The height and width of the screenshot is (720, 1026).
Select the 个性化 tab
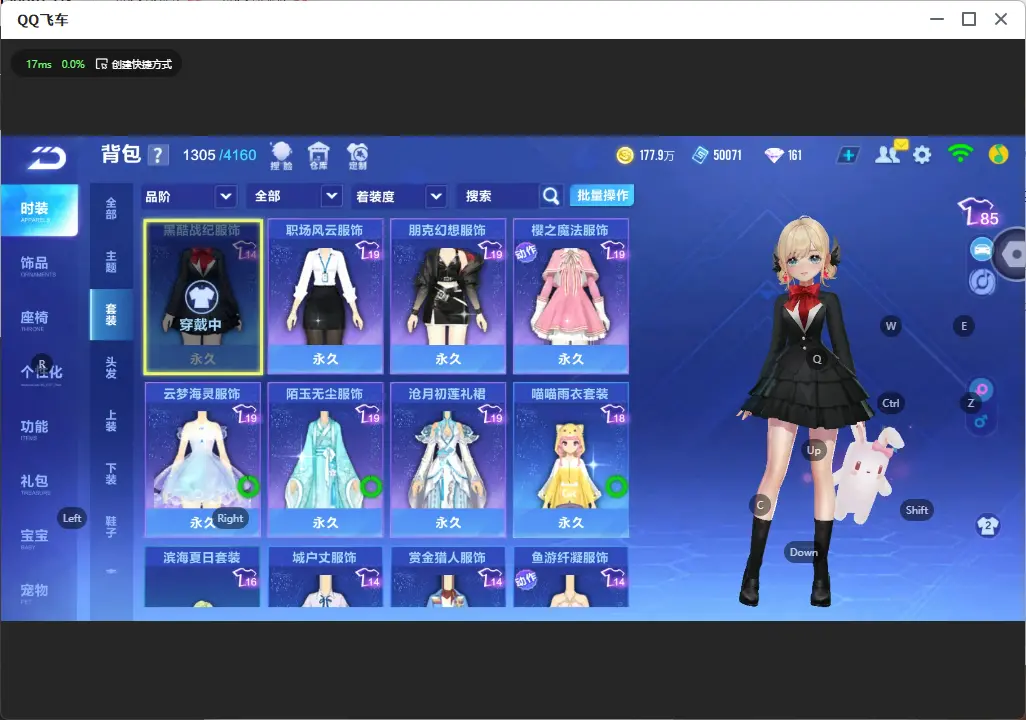(39, 374)
